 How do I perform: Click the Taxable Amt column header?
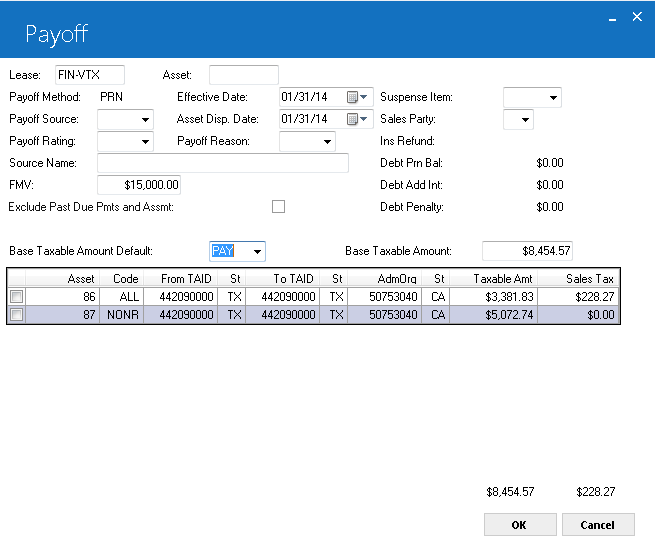point(493,279)
